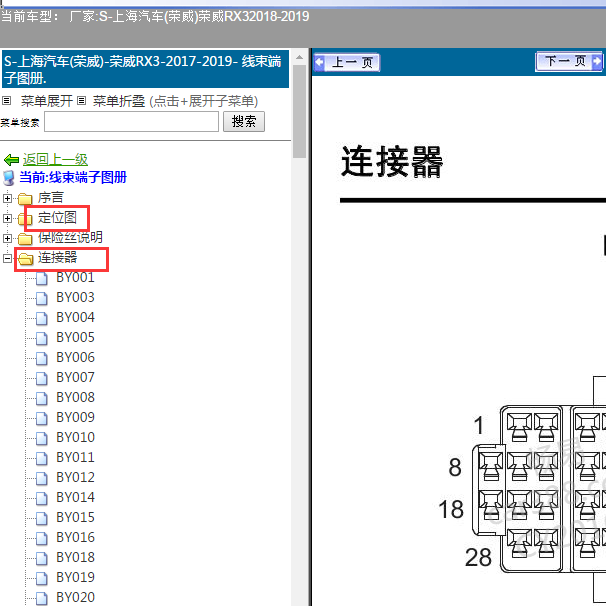The width and height of the screenshot is (606, 606).
Task: Select the BY004 tree entry text
Action: (x=75, y=317)
